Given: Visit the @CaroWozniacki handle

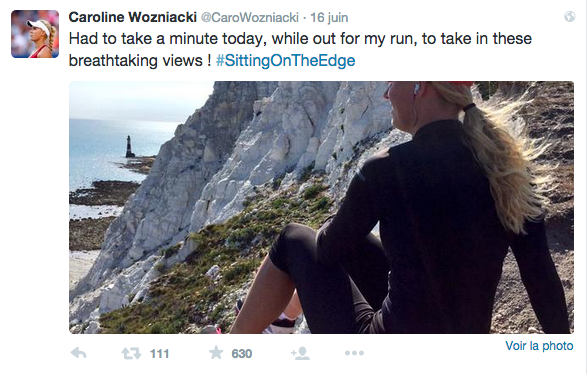Looking at the screenshot, I should coord(250,18).
